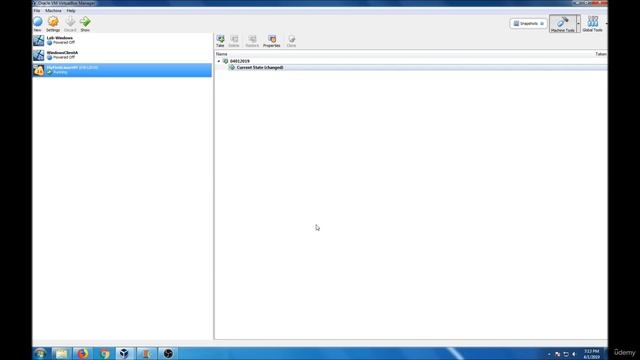Click the Snapshots tool label

[x=529, y=24]
